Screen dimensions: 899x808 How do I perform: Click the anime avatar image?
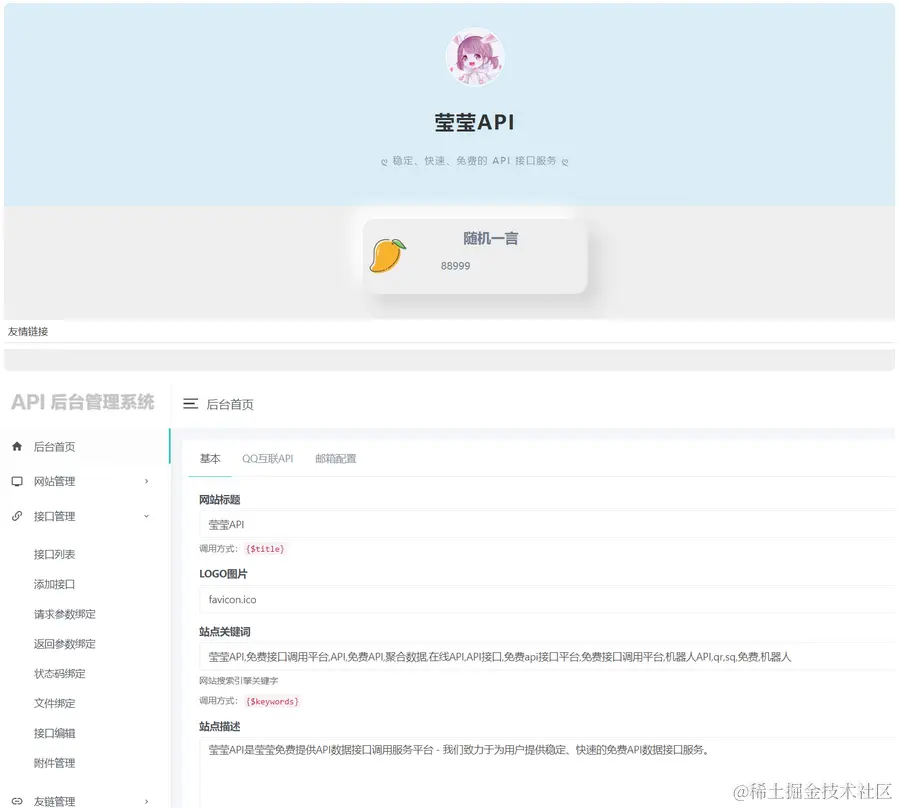tap(475, 57)
